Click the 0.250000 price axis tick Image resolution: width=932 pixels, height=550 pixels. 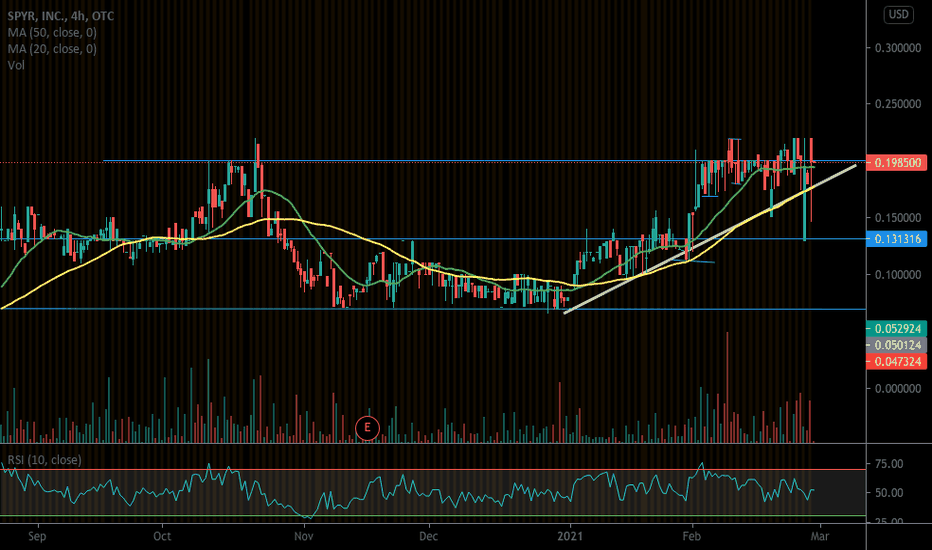(x=898, y=103)
